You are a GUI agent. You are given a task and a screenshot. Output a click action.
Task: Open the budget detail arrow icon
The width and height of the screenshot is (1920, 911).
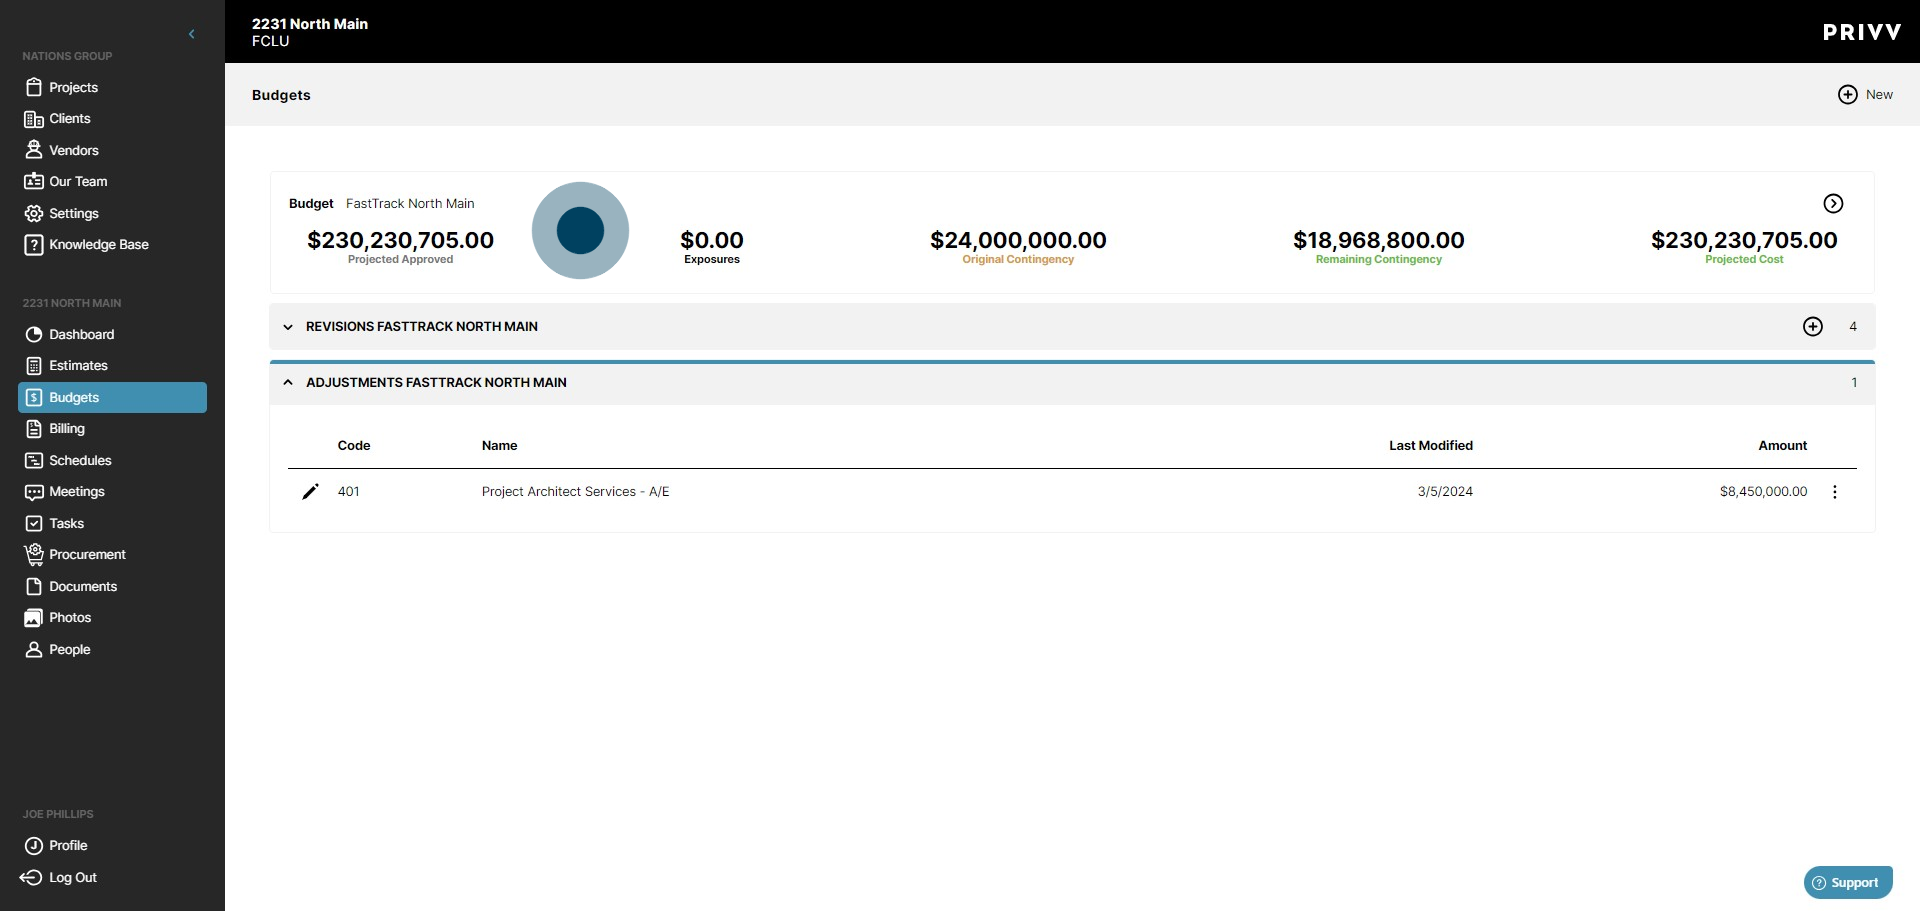[x=1833, y=203]
